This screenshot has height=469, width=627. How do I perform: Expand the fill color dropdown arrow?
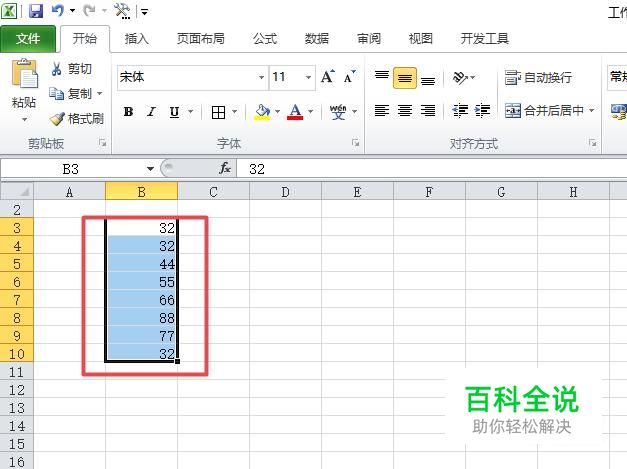[277, 112]
